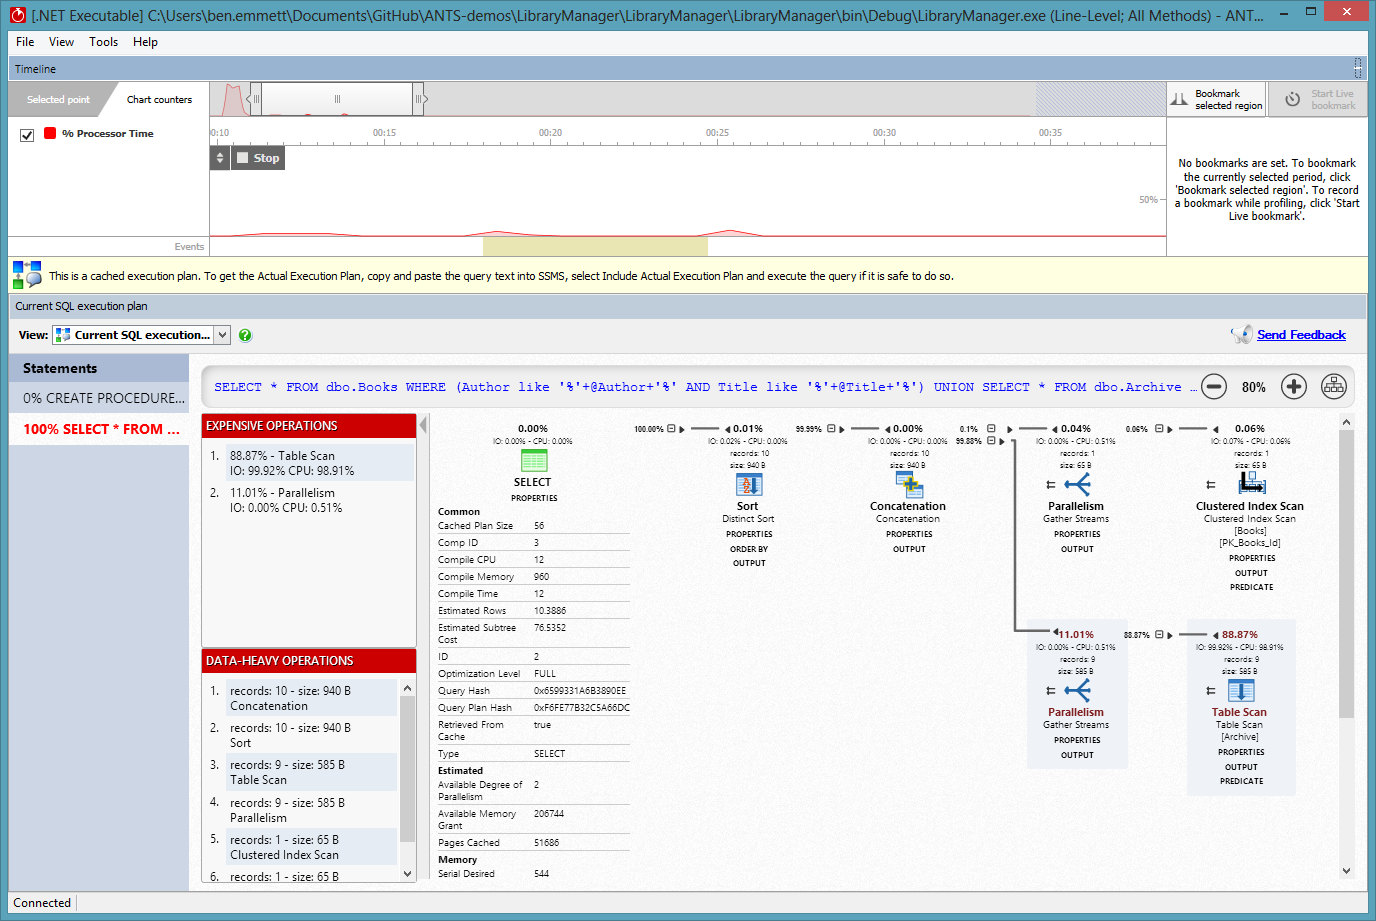Open the Help menu
1376x921 pixels.
(145, 42)
